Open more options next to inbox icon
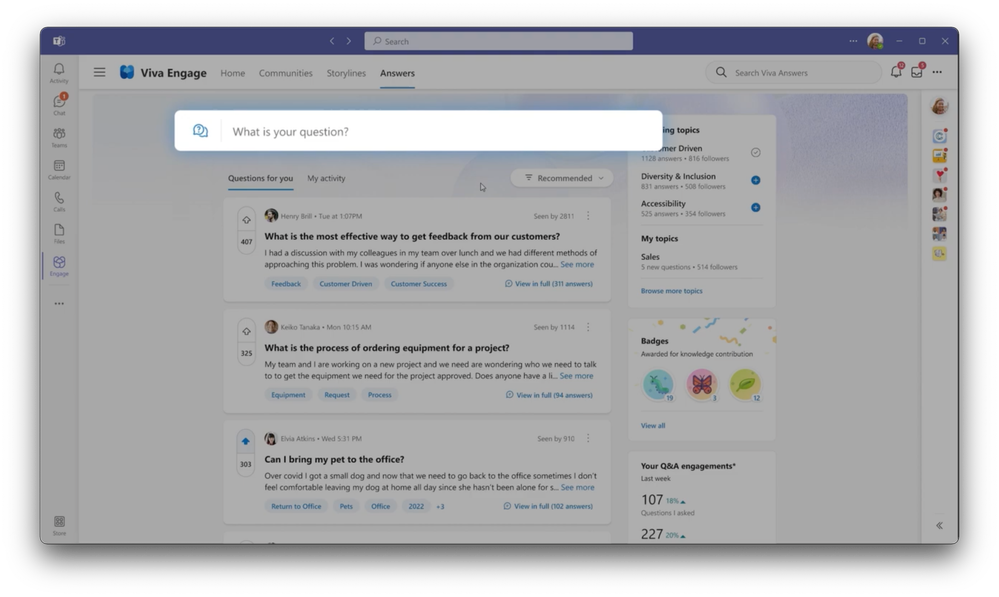This screenshot has height=597, width=999. coord(937,72)
